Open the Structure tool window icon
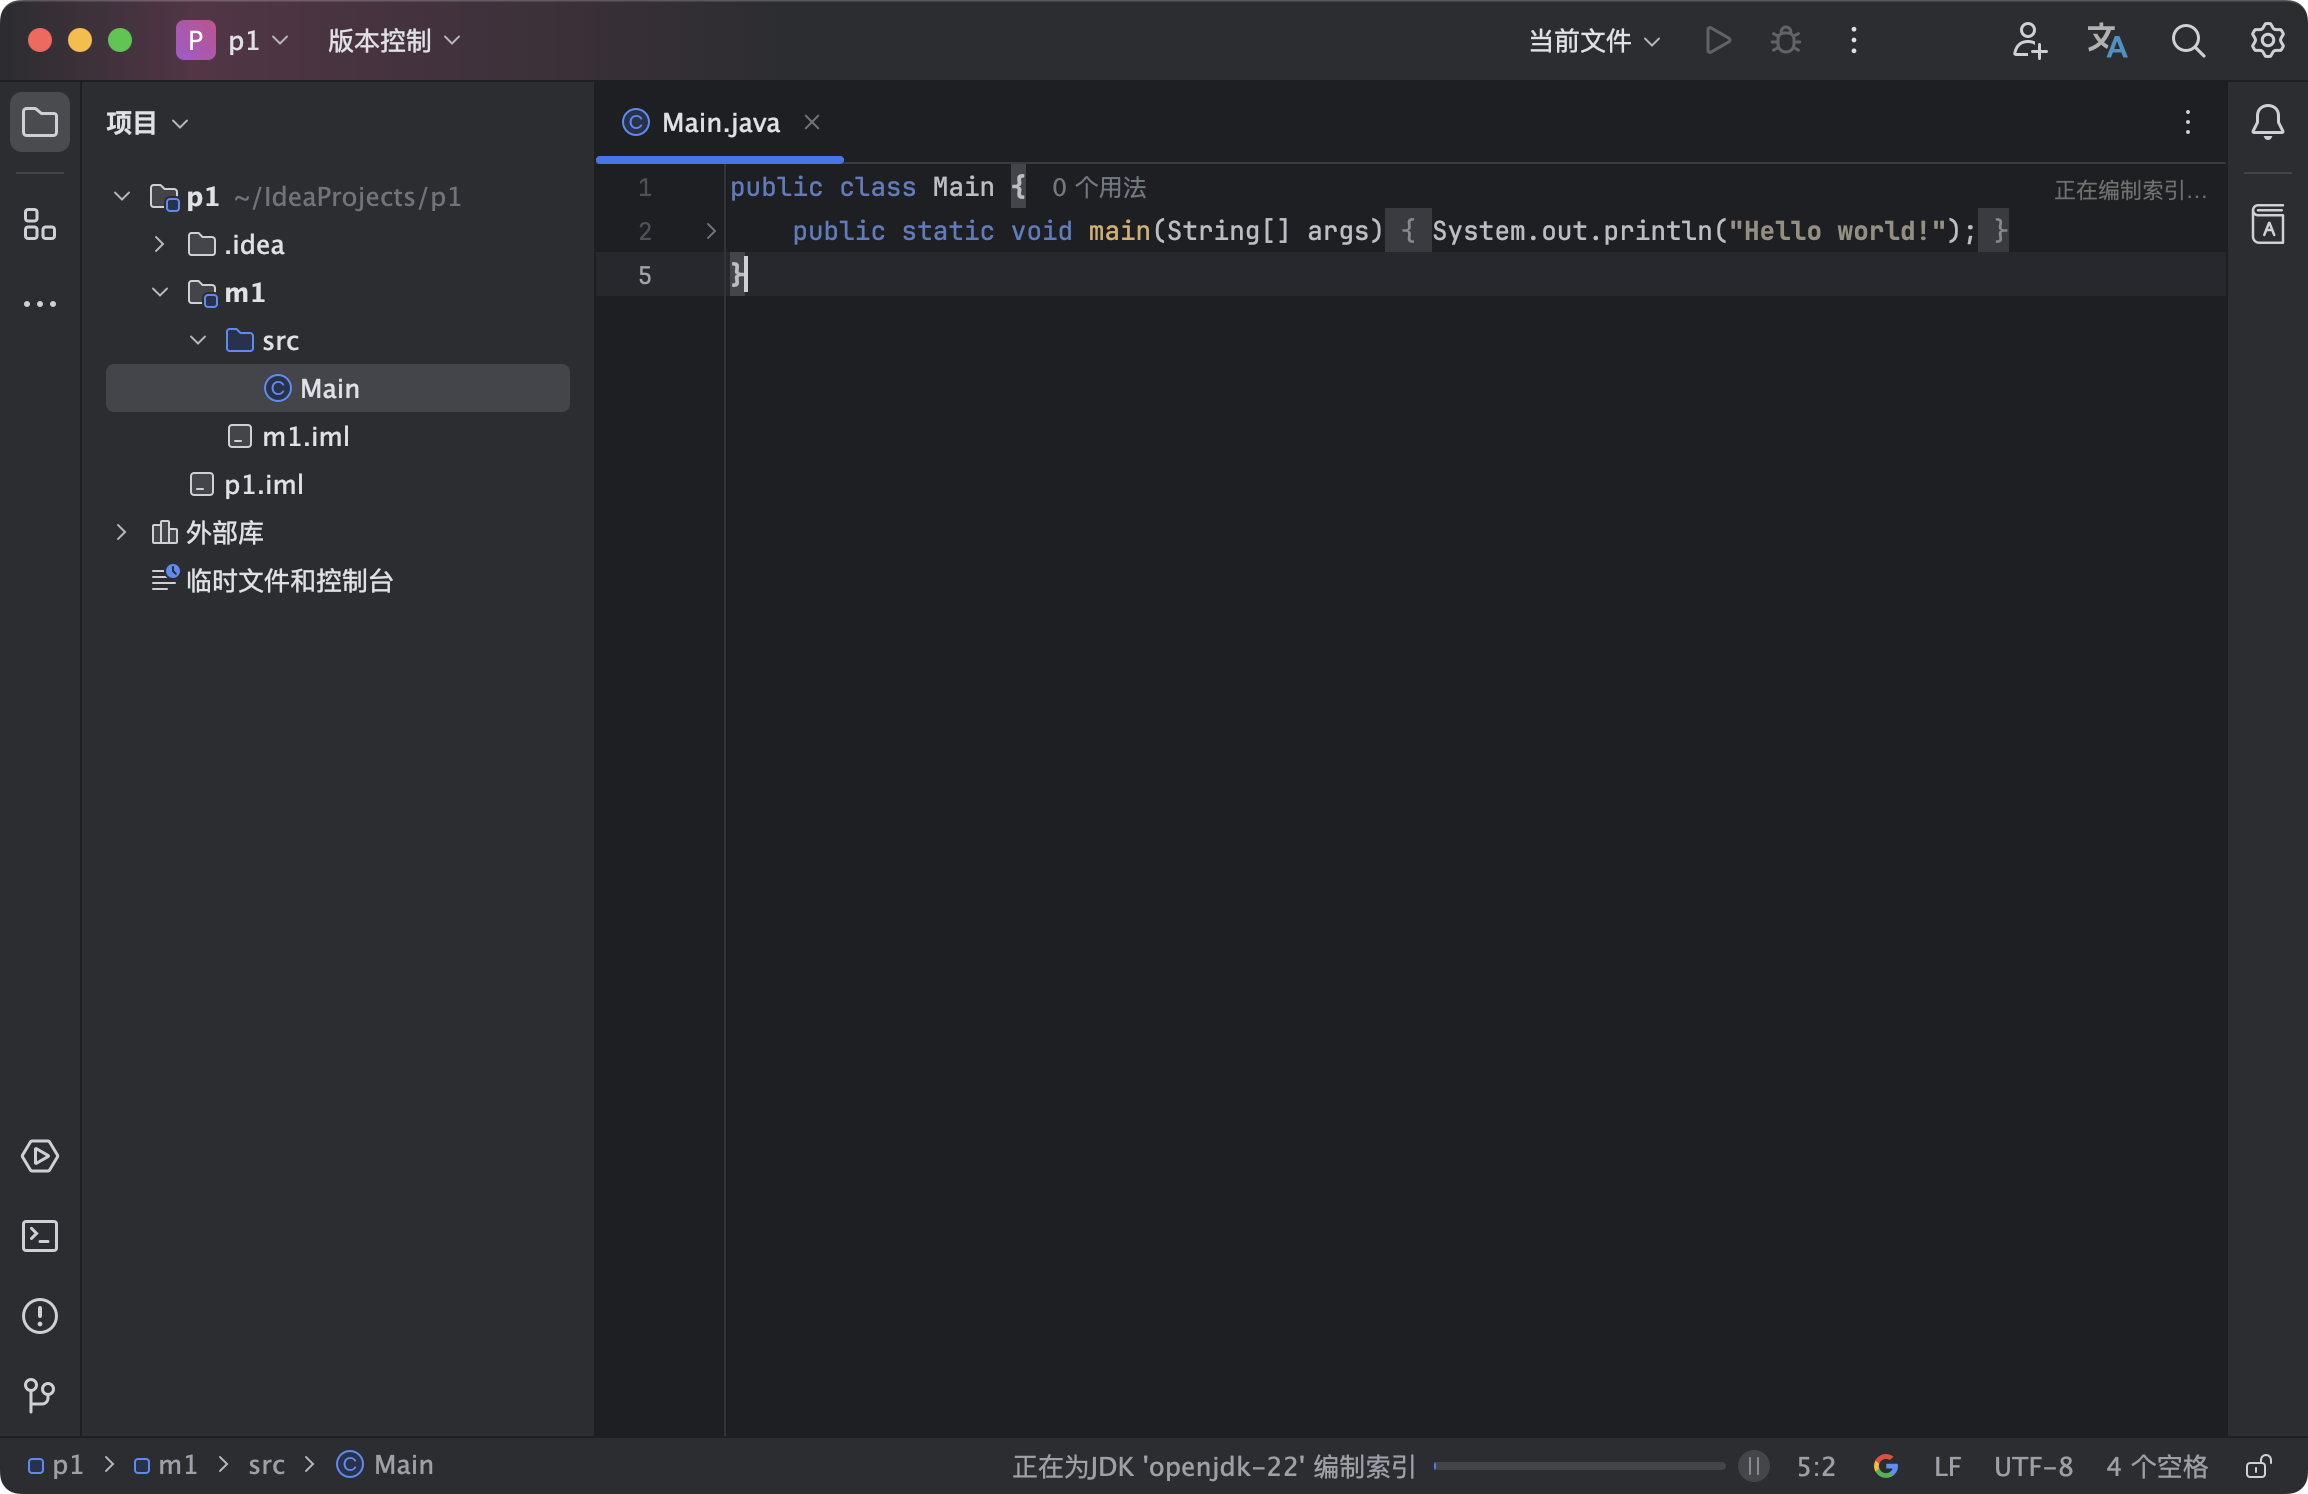The height and width of the screenshot is (1494, 2308). pos(40,225)
